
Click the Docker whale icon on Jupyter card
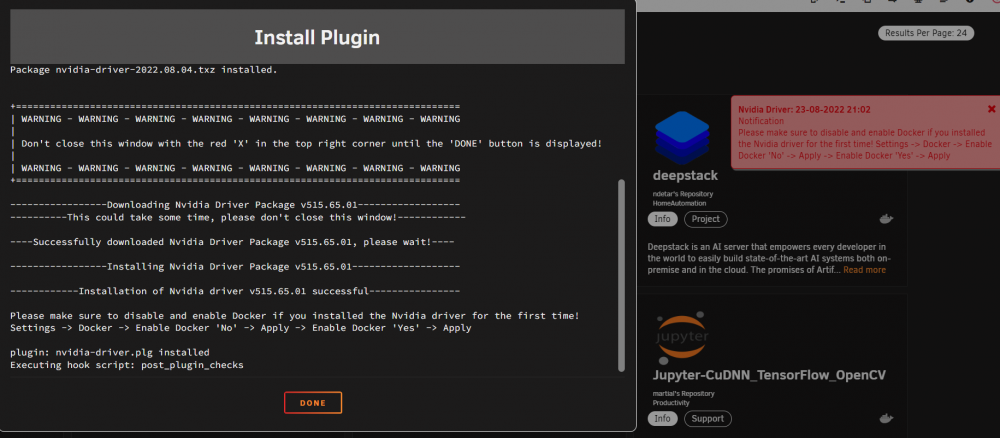tap(886, 419)
